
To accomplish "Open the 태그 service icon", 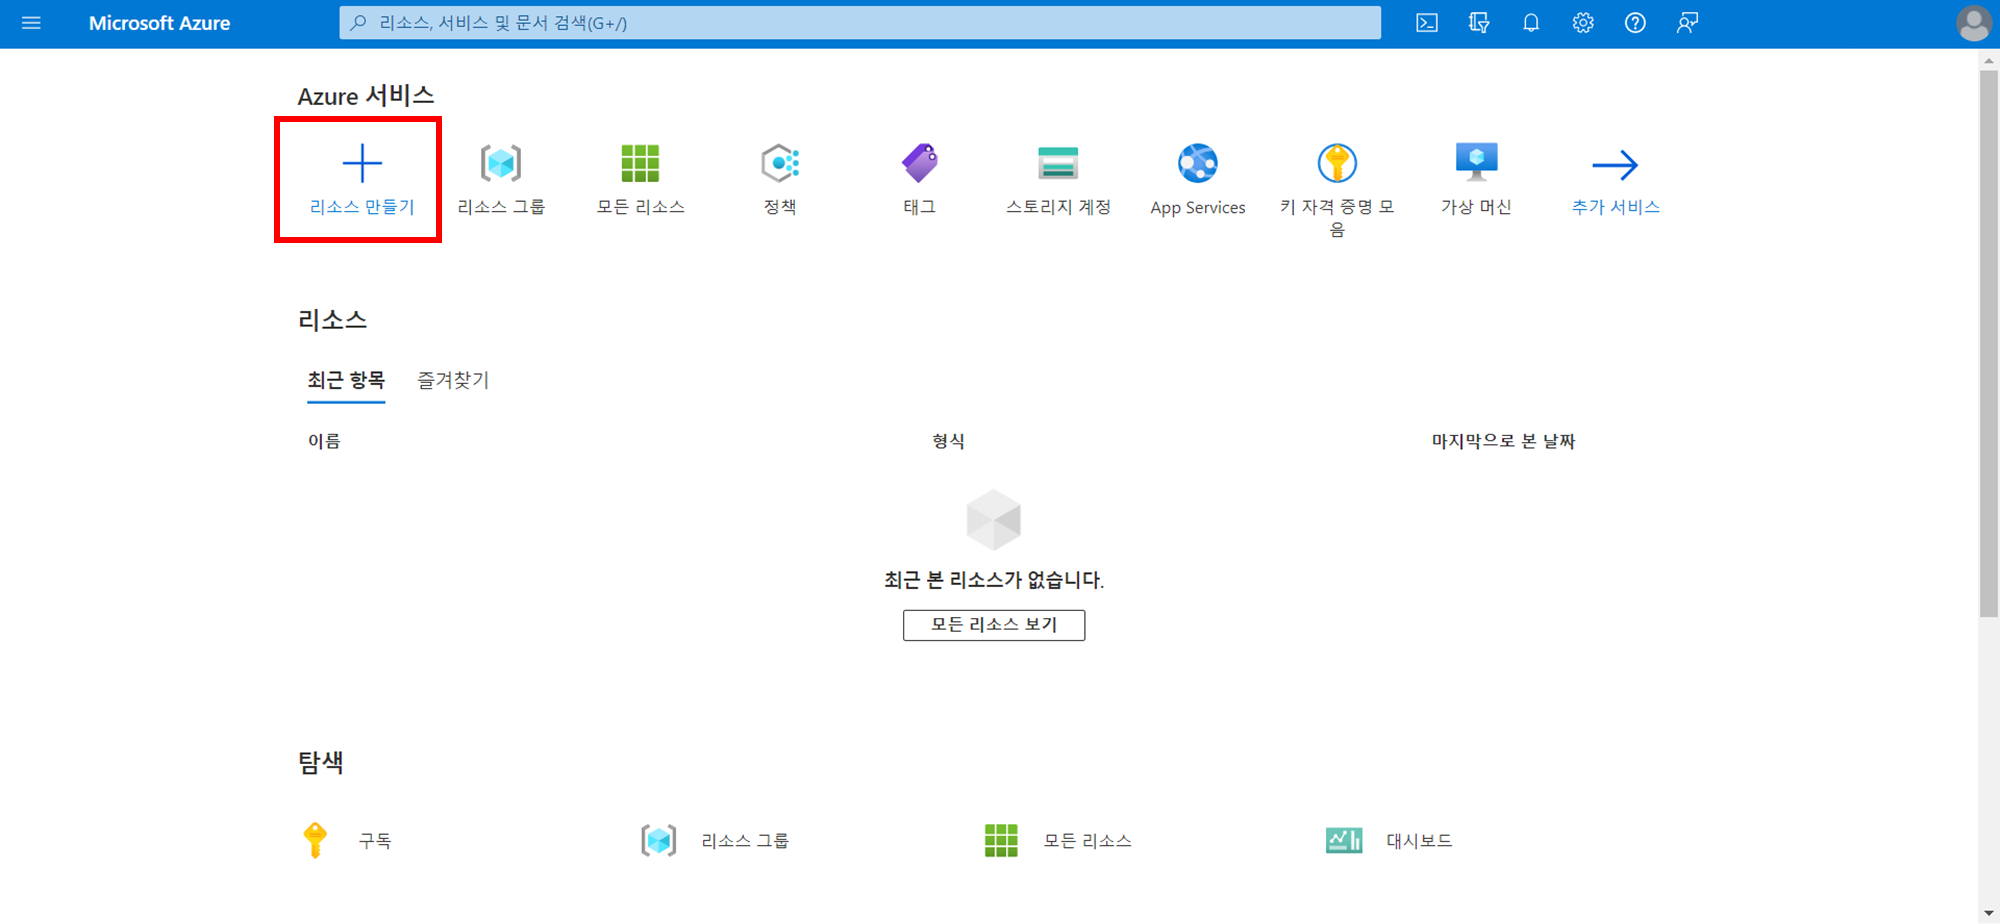I will [920, 163].
